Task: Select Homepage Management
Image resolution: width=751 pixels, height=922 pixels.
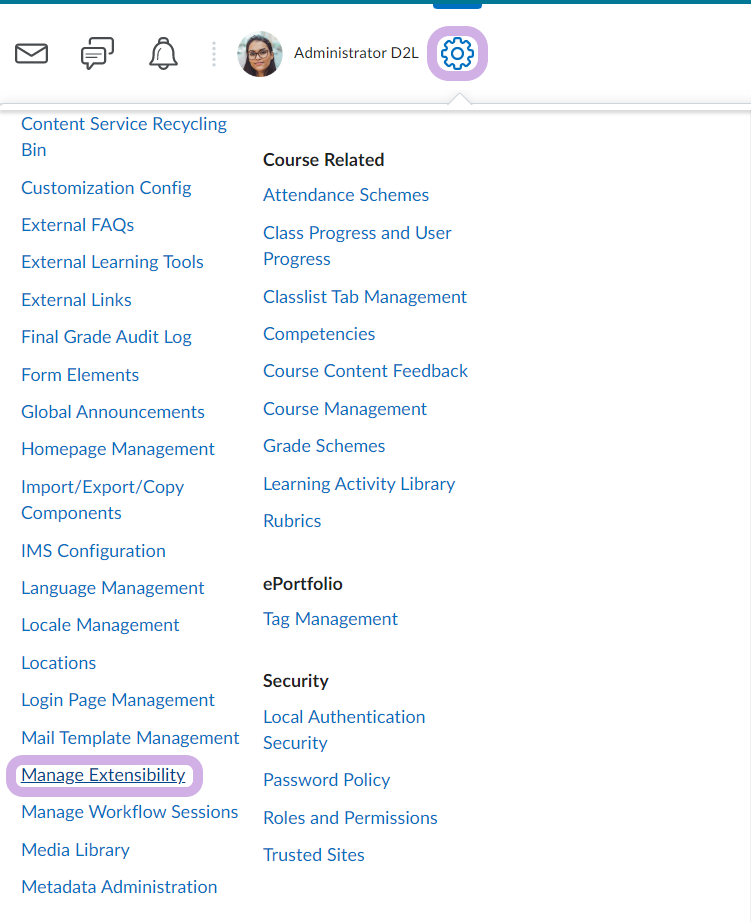Action: 118,449
